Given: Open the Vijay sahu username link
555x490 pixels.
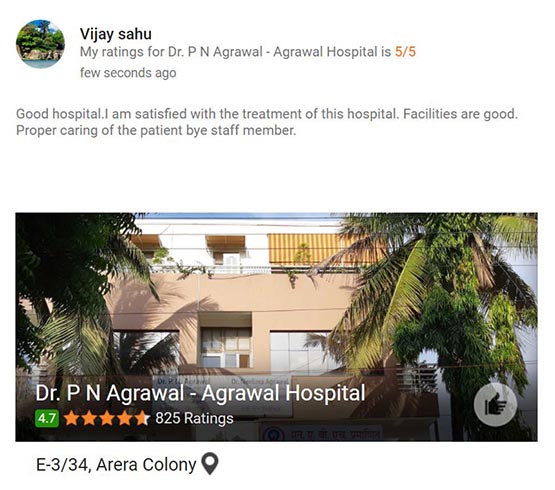Looking at the screenshot, I should [x=116, y=34].
